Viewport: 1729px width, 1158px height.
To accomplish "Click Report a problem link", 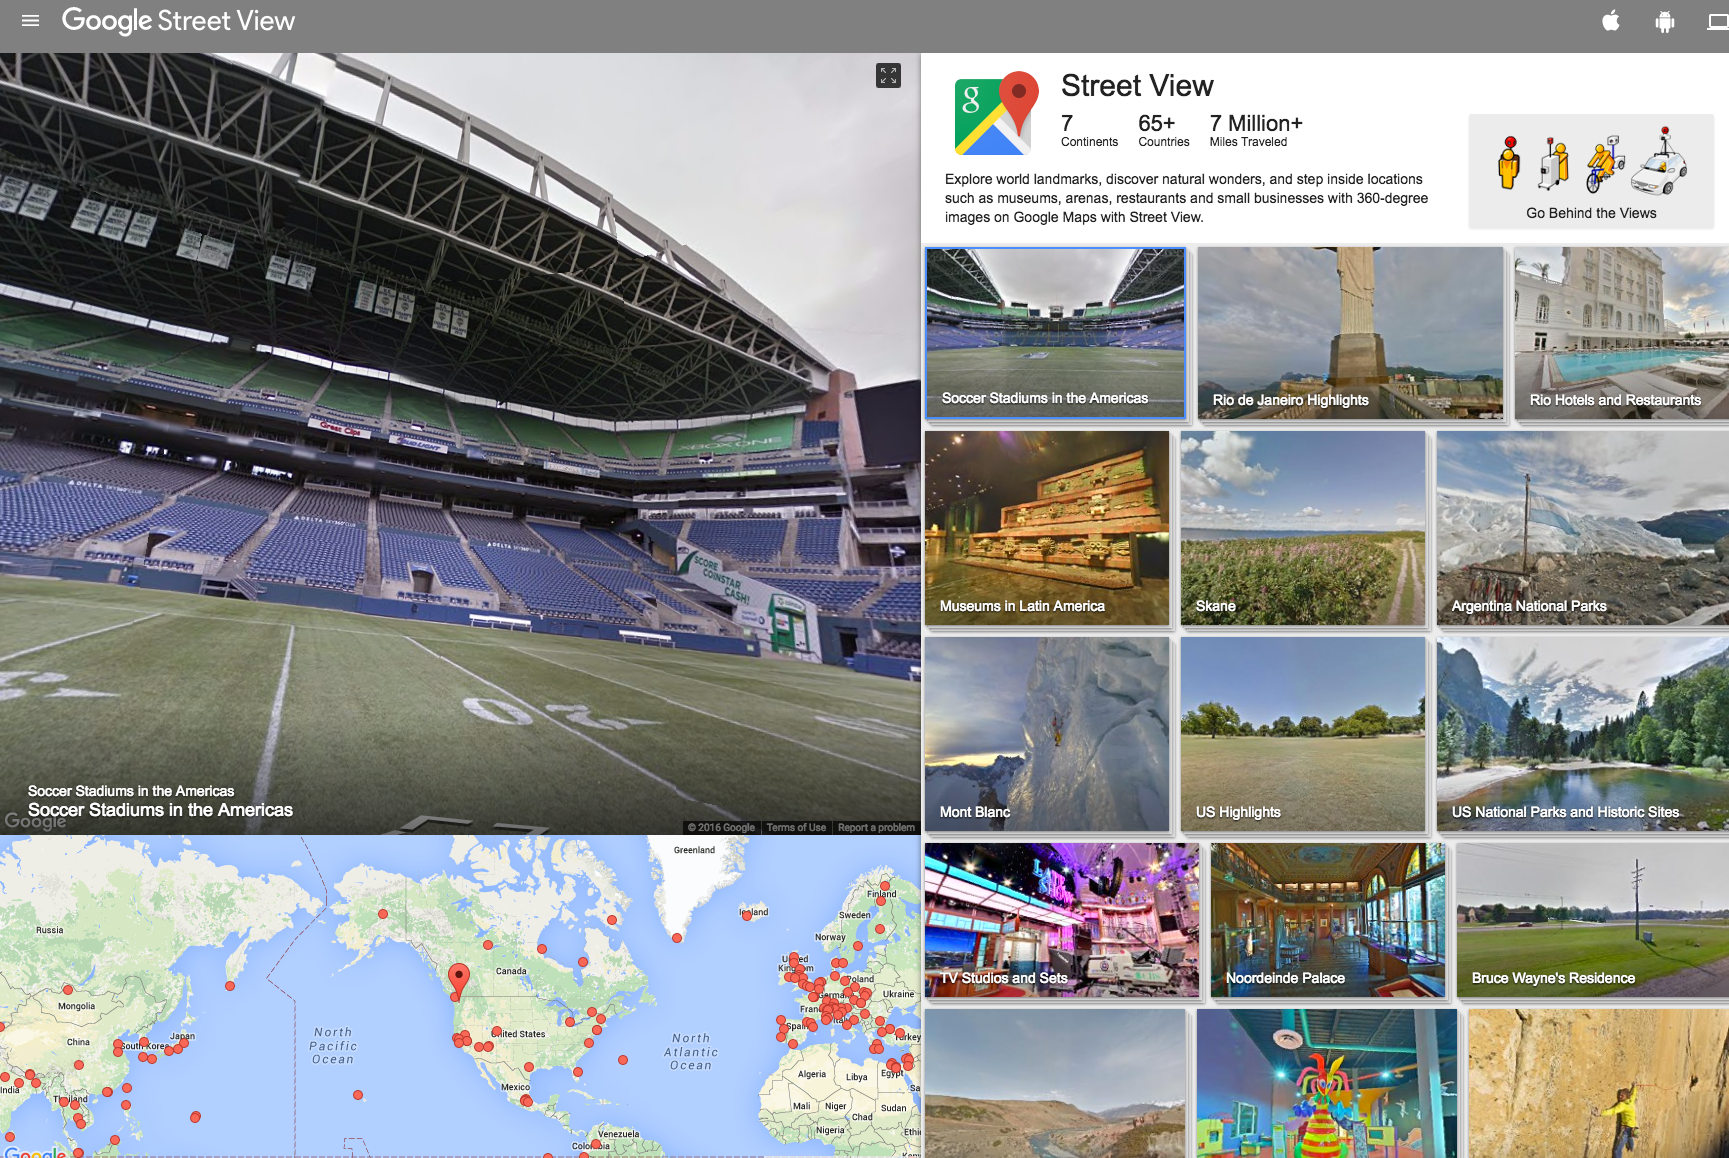I will pyautogui.click(x=876, y=828).
